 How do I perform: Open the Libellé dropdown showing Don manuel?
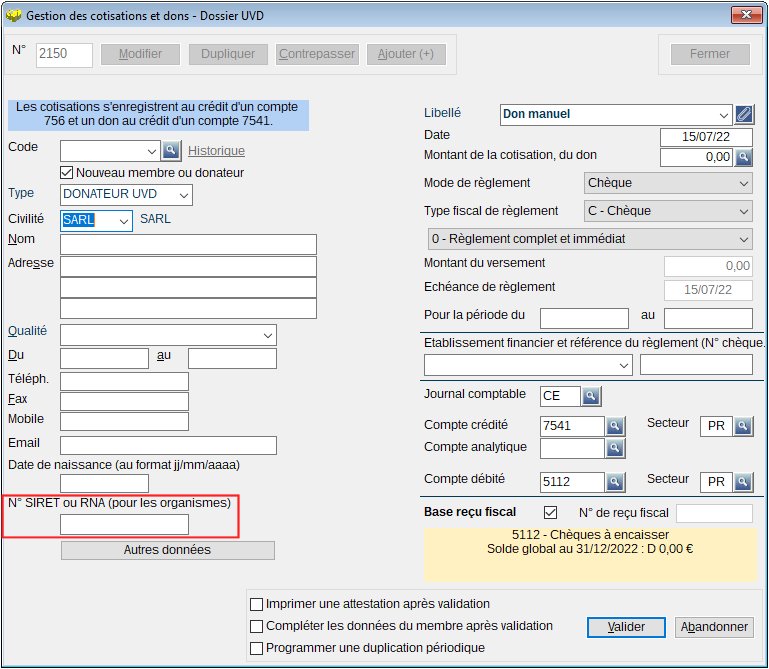pos(723,115)
